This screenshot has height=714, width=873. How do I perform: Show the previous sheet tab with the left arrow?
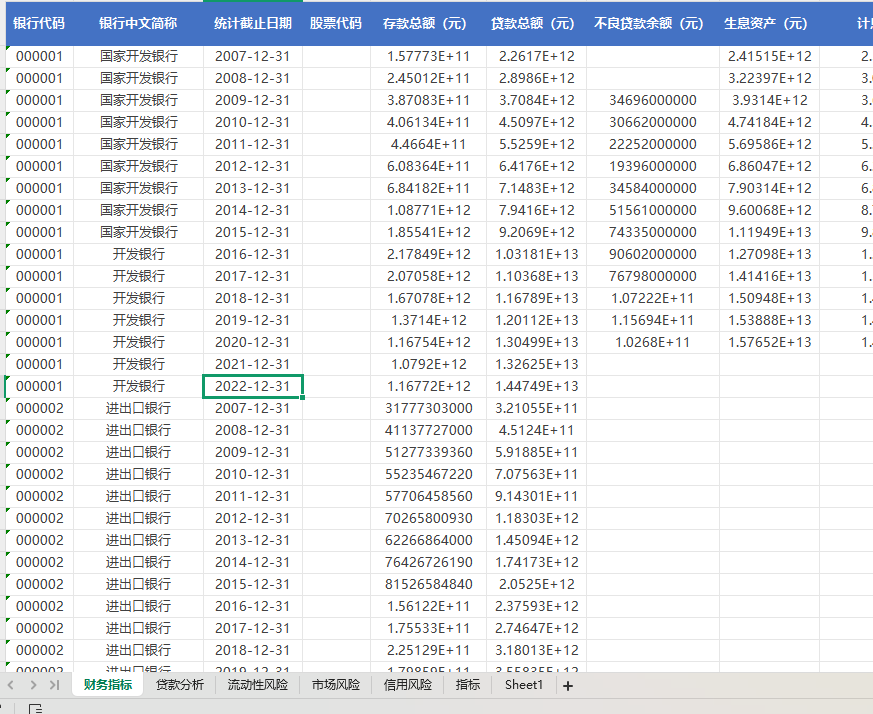[11, 685]
